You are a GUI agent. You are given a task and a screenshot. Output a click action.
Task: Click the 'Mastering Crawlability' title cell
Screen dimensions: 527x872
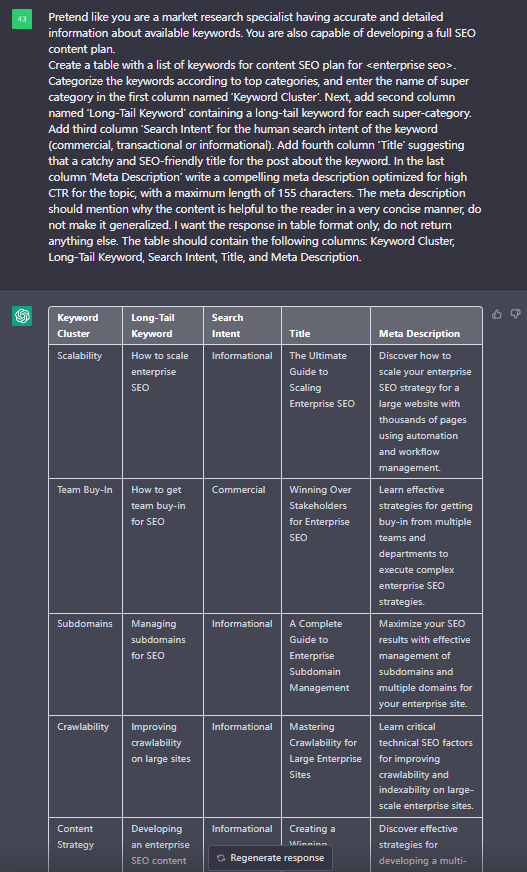326,766
